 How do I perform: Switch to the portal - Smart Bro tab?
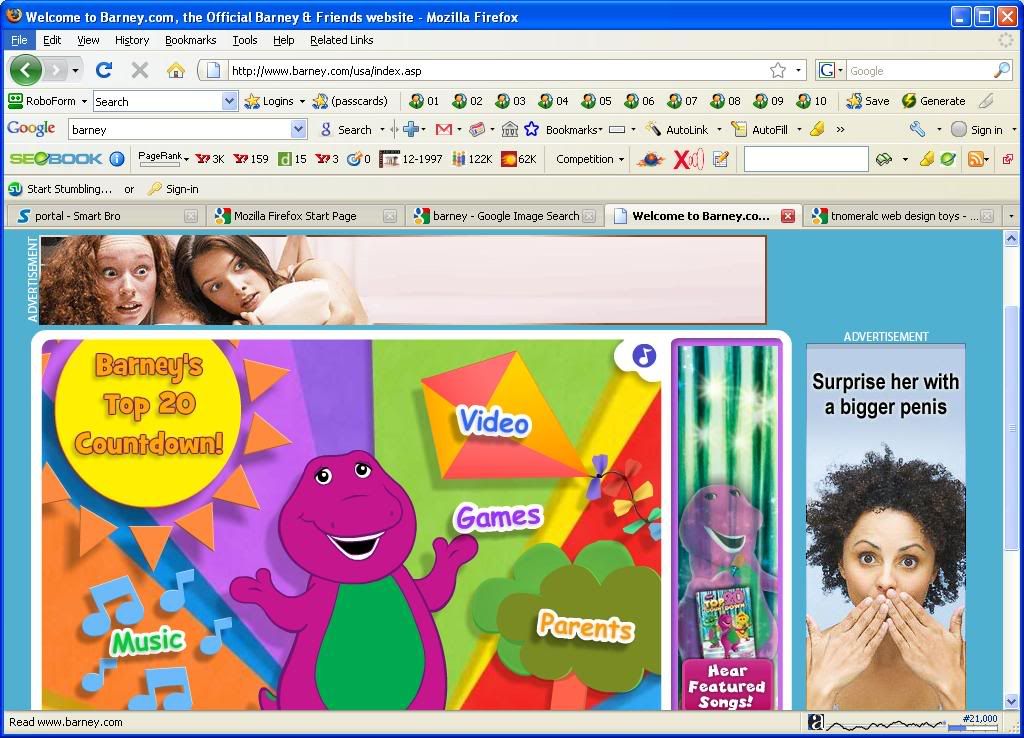[x=104, y=216]
